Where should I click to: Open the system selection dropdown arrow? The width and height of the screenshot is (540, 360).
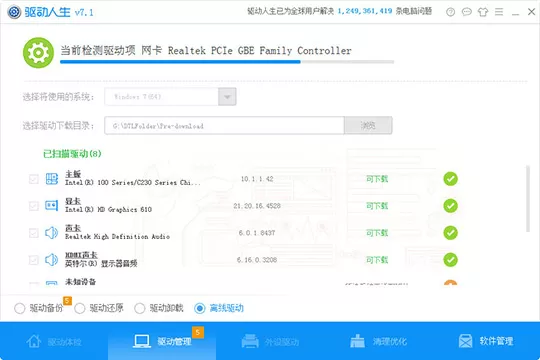(x=227, y=97)
